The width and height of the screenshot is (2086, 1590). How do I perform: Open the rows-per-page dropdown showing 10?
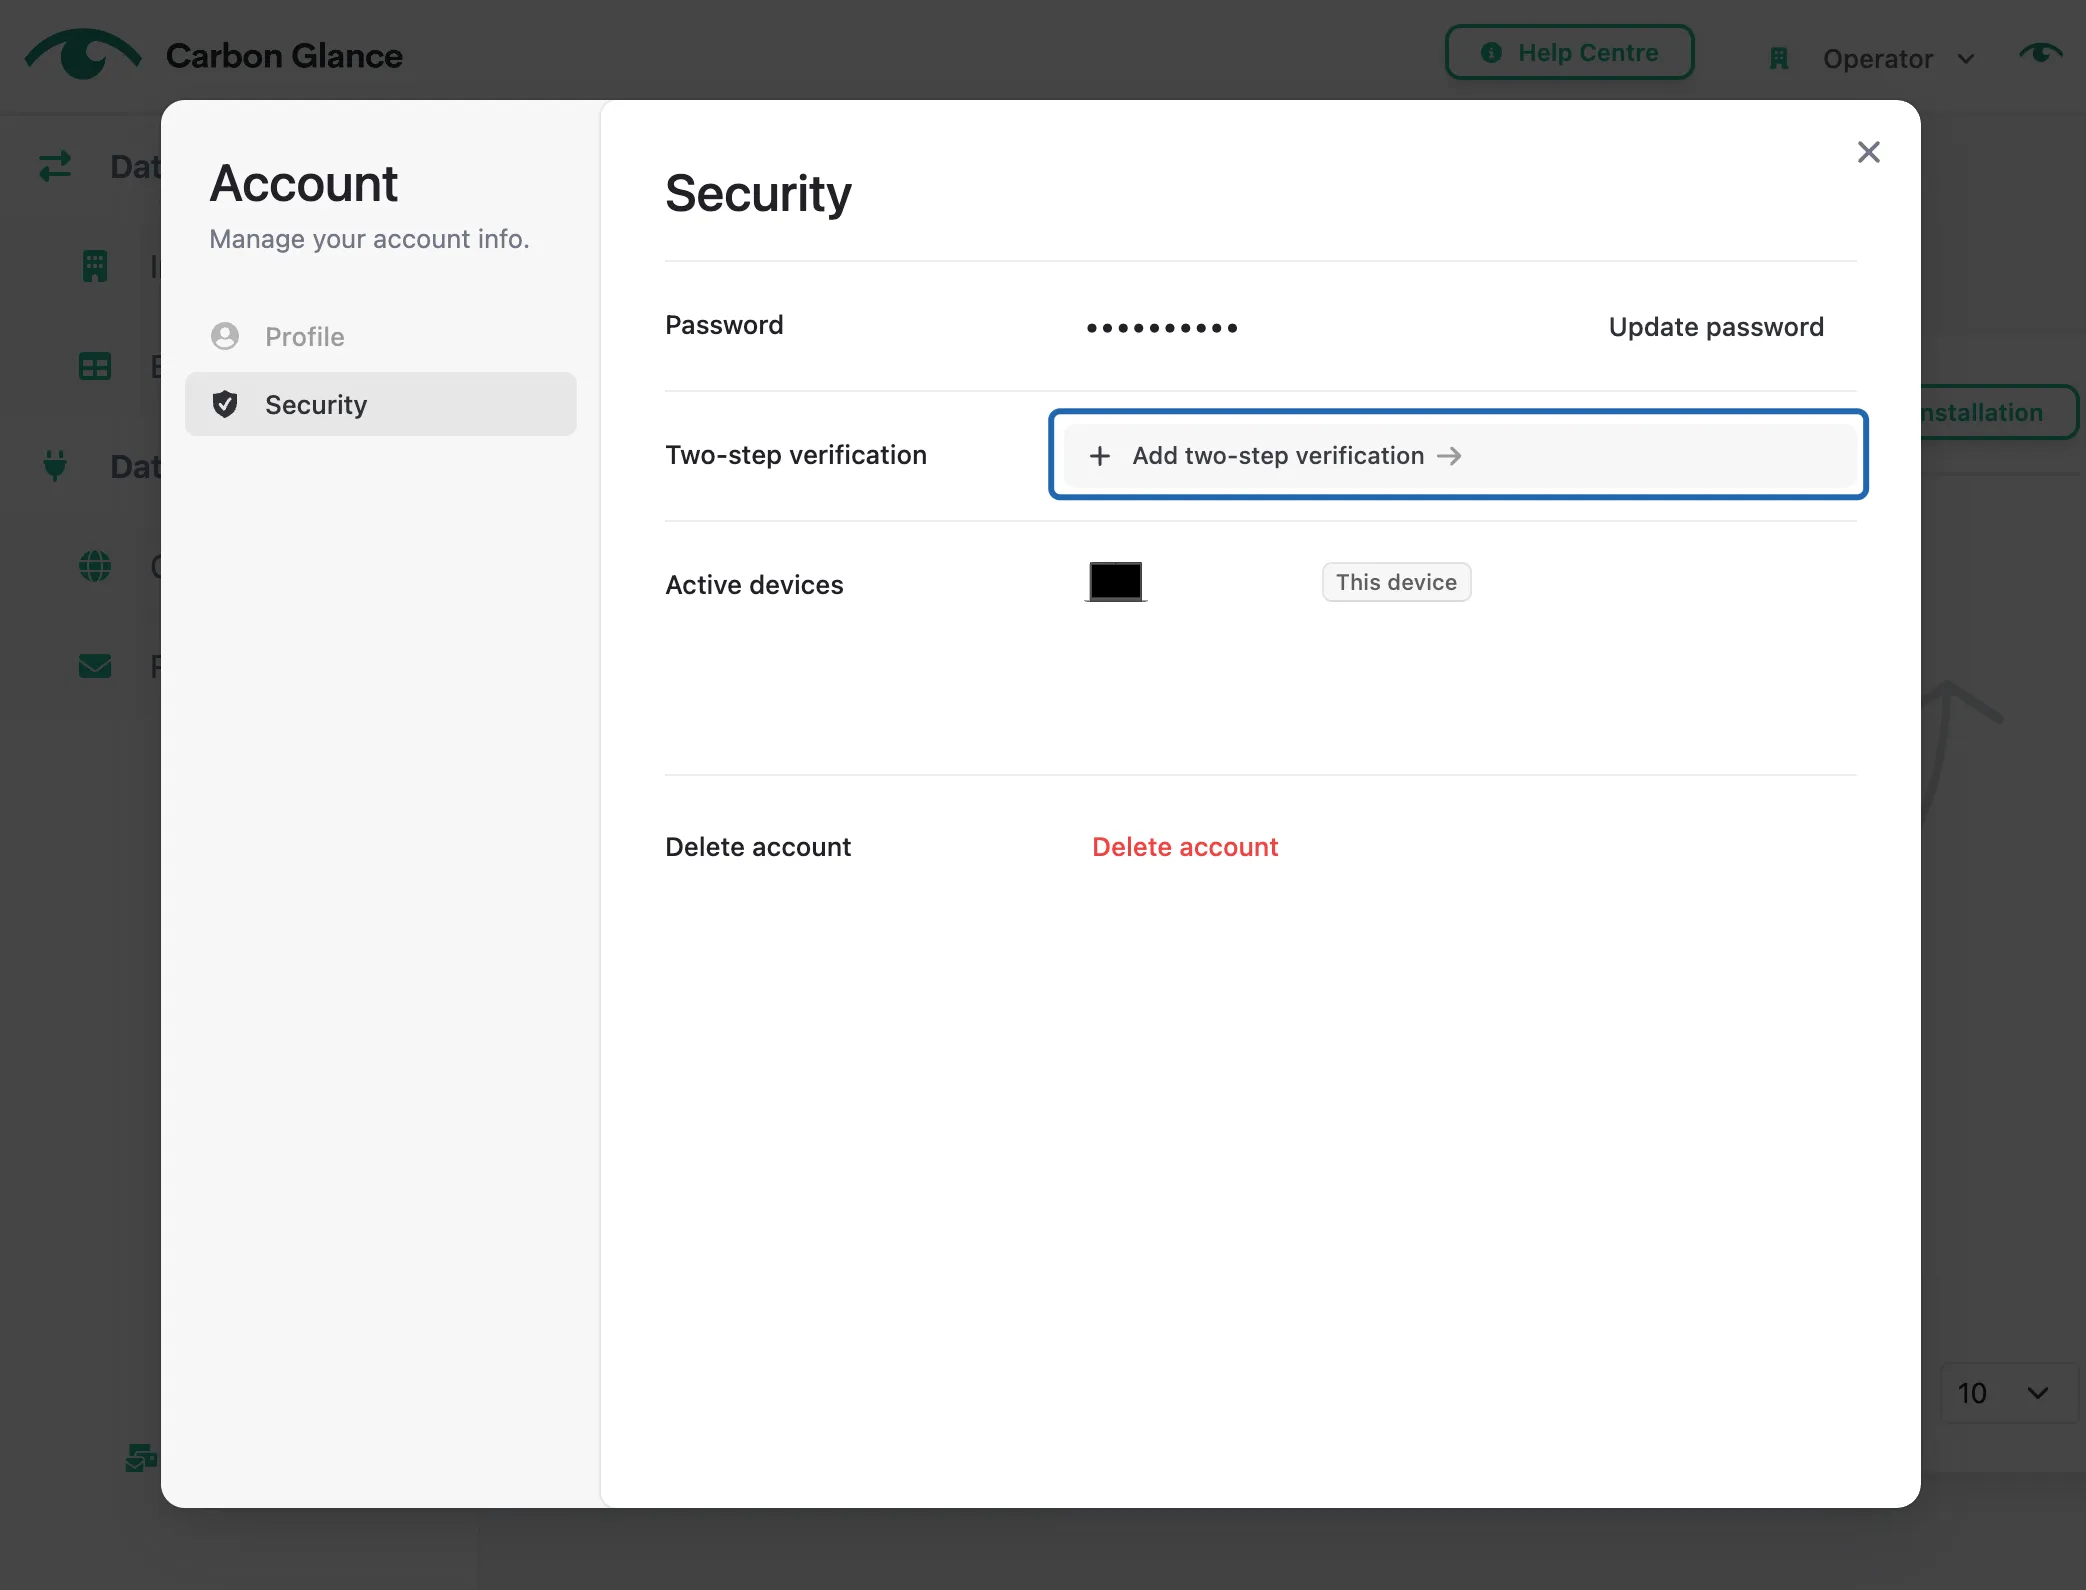pyautogui.click(x=2008, y=1392)
